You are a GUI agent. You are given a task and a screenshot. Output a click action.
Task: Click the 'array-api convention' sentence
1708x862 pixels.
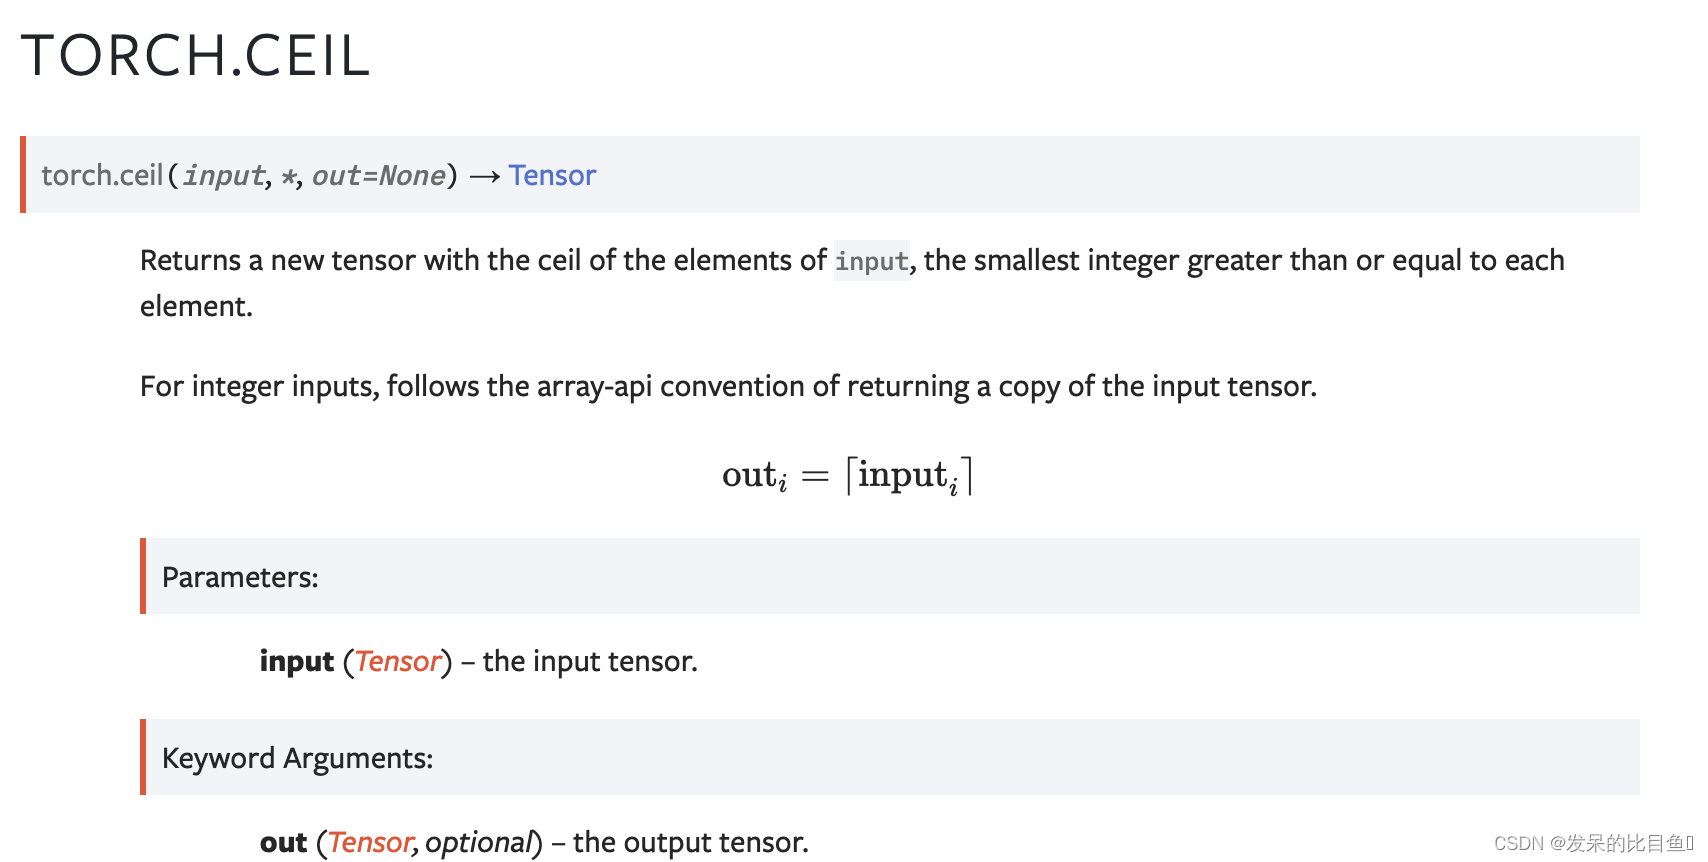pyautogui.click(x=728, y=386)
